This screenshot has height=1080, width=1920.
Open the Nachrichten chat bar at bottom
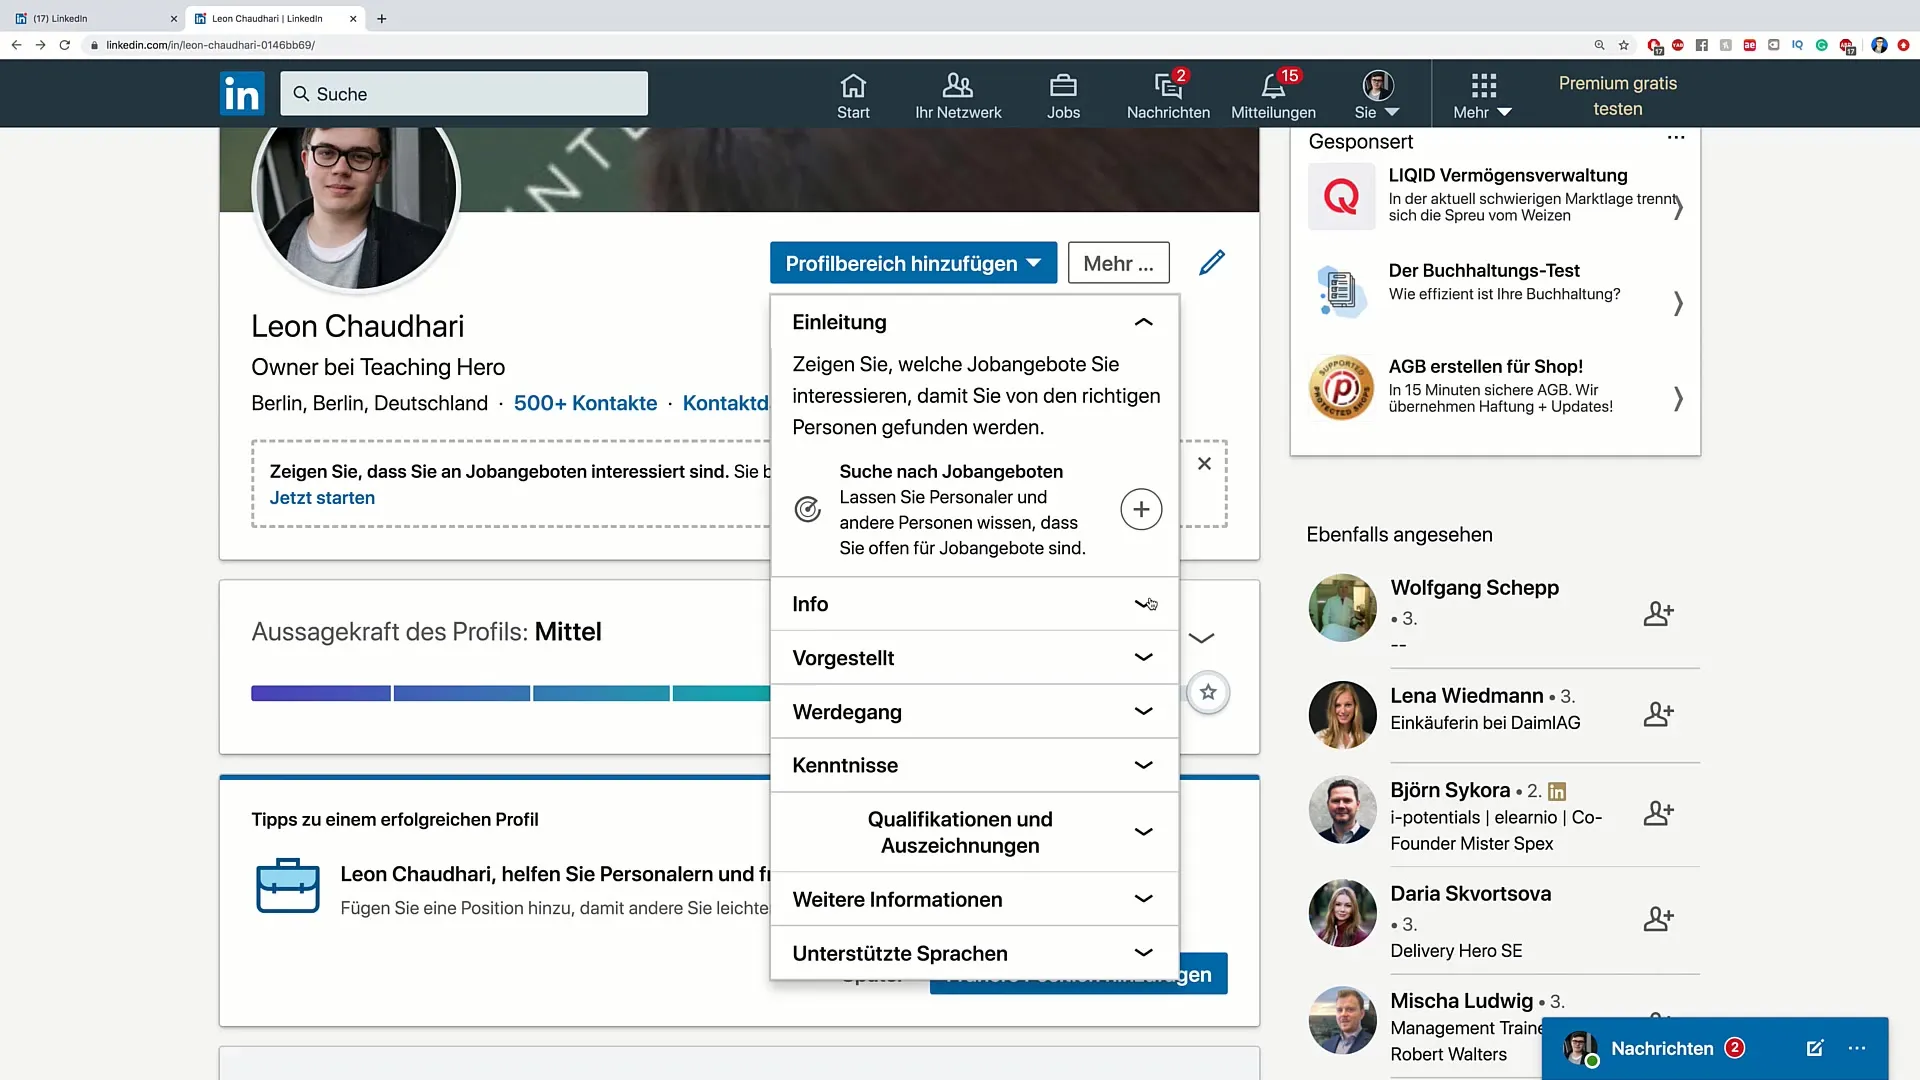[x=1714, y=1048]
